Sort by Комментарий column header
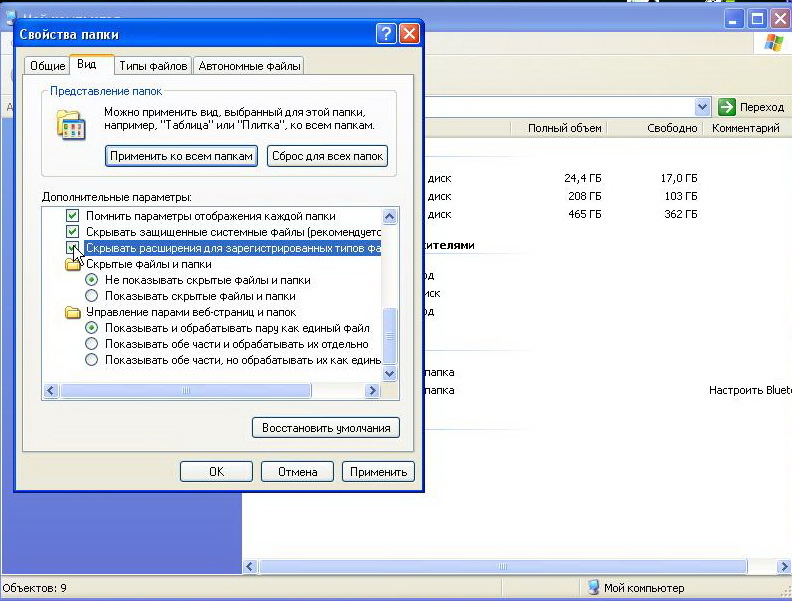 click(x=747, y=128)
